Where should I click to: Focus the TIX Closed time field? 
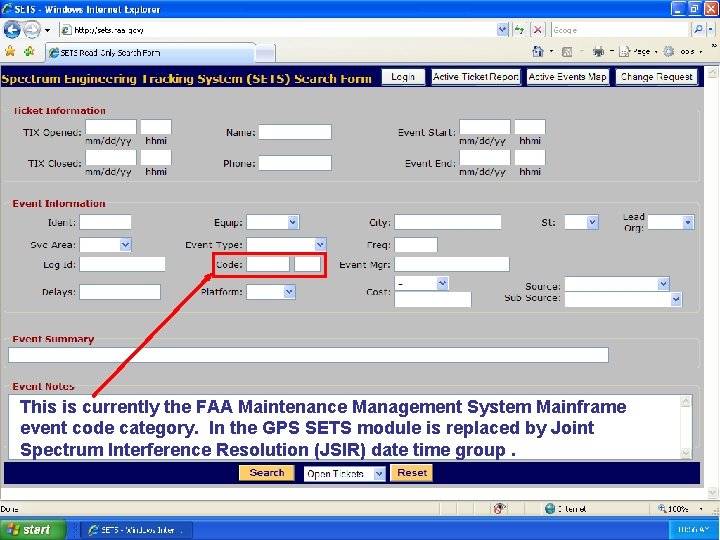pos(156,158)
